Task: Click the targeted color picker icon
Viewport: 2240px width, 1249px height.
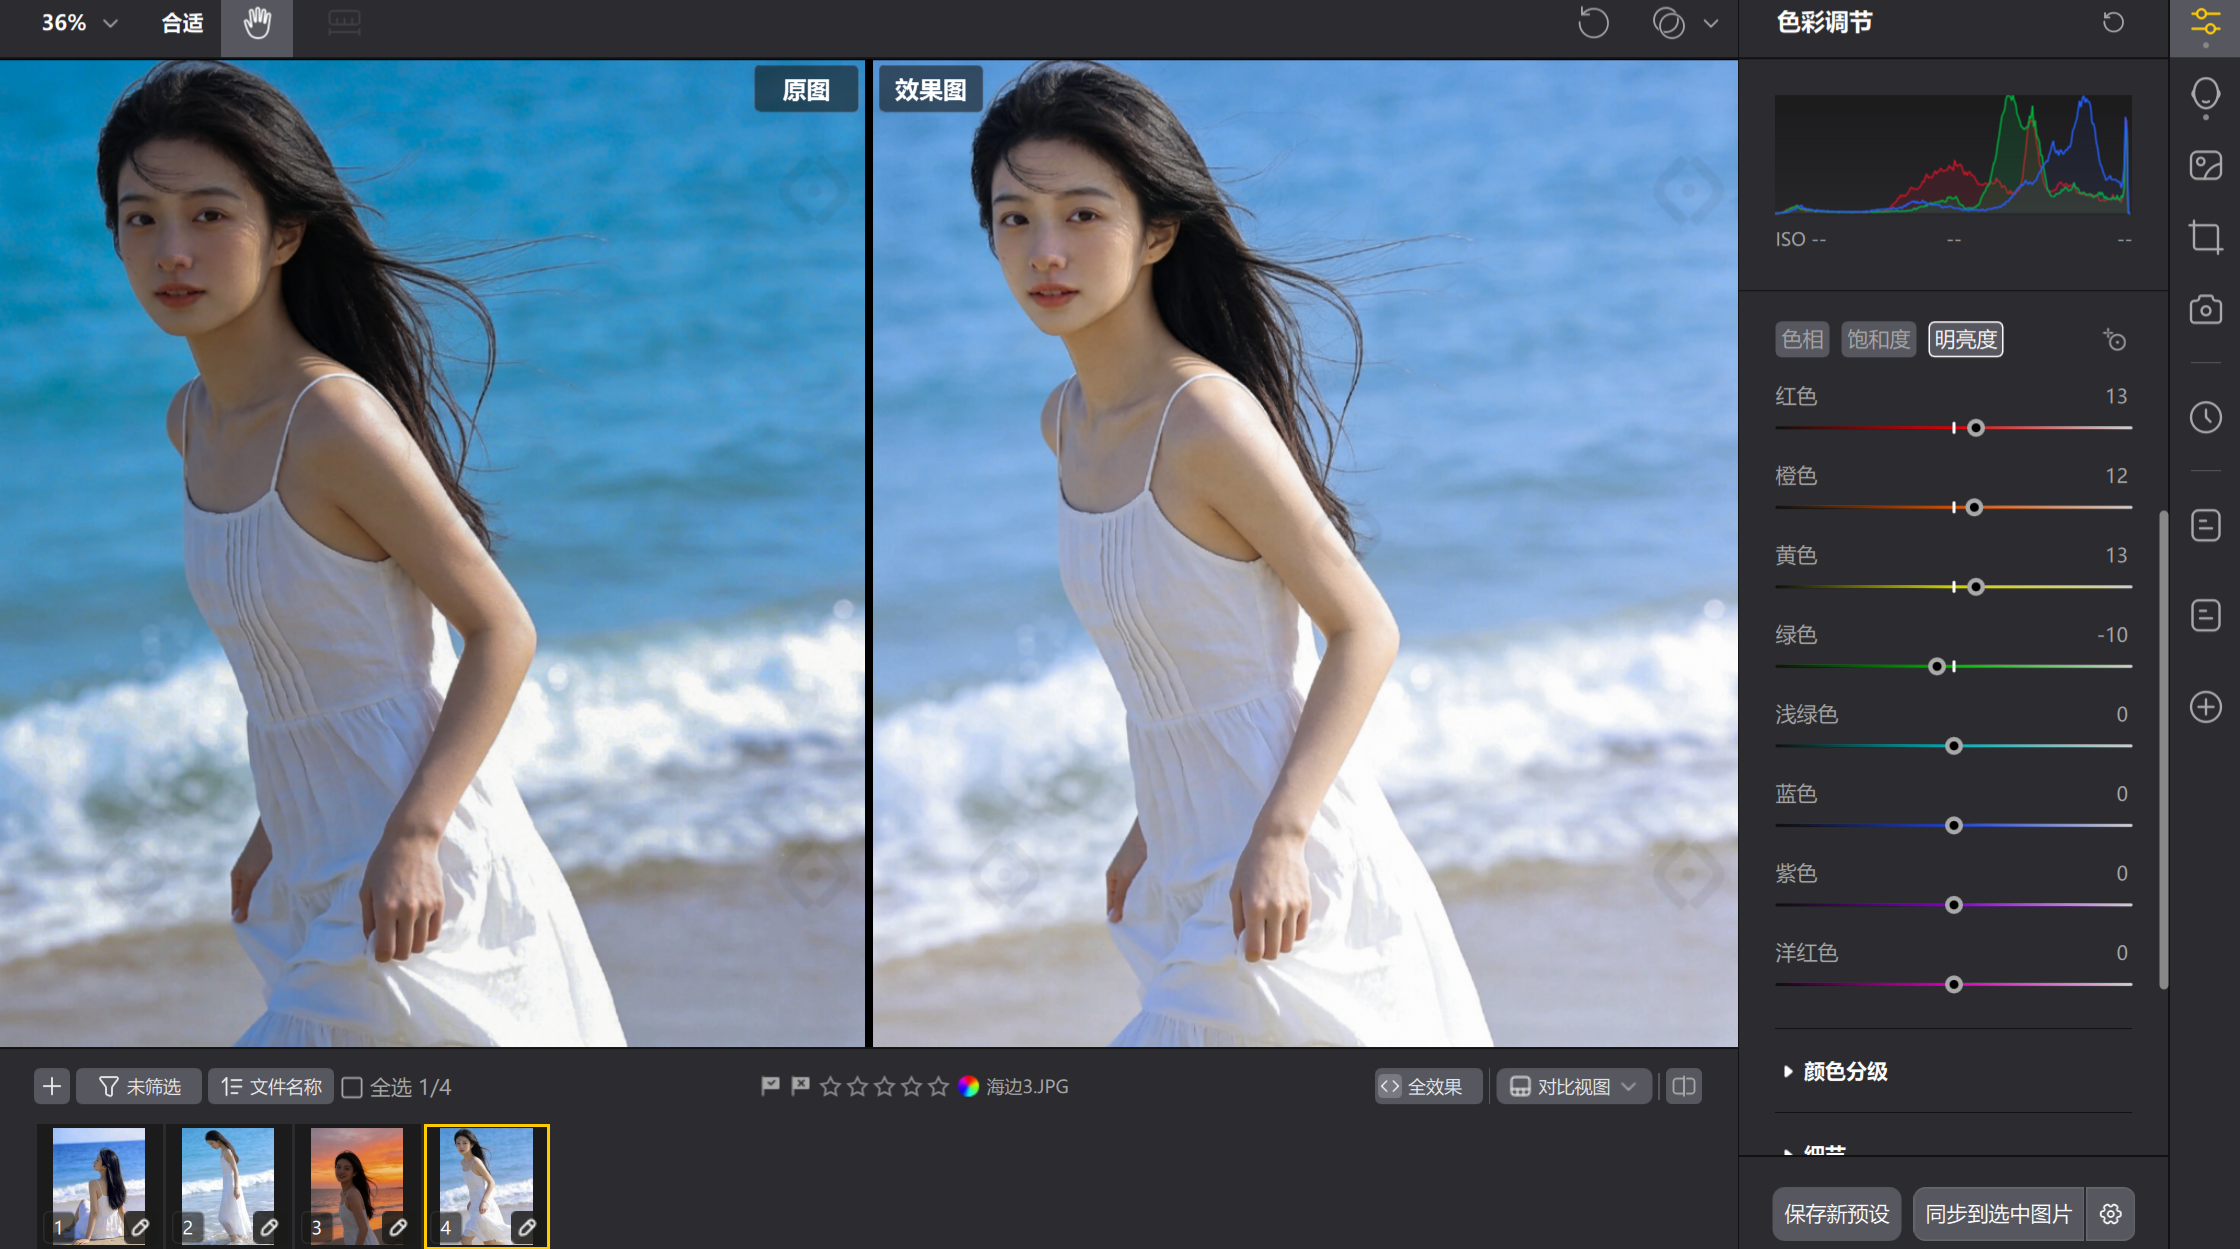Action: (2114, 340)
